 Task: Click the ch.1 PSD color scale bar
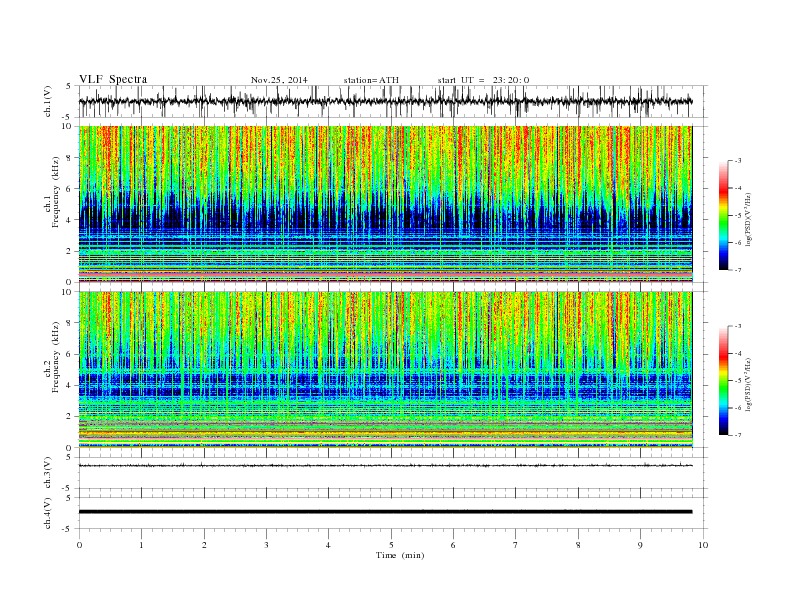(724, 216)
